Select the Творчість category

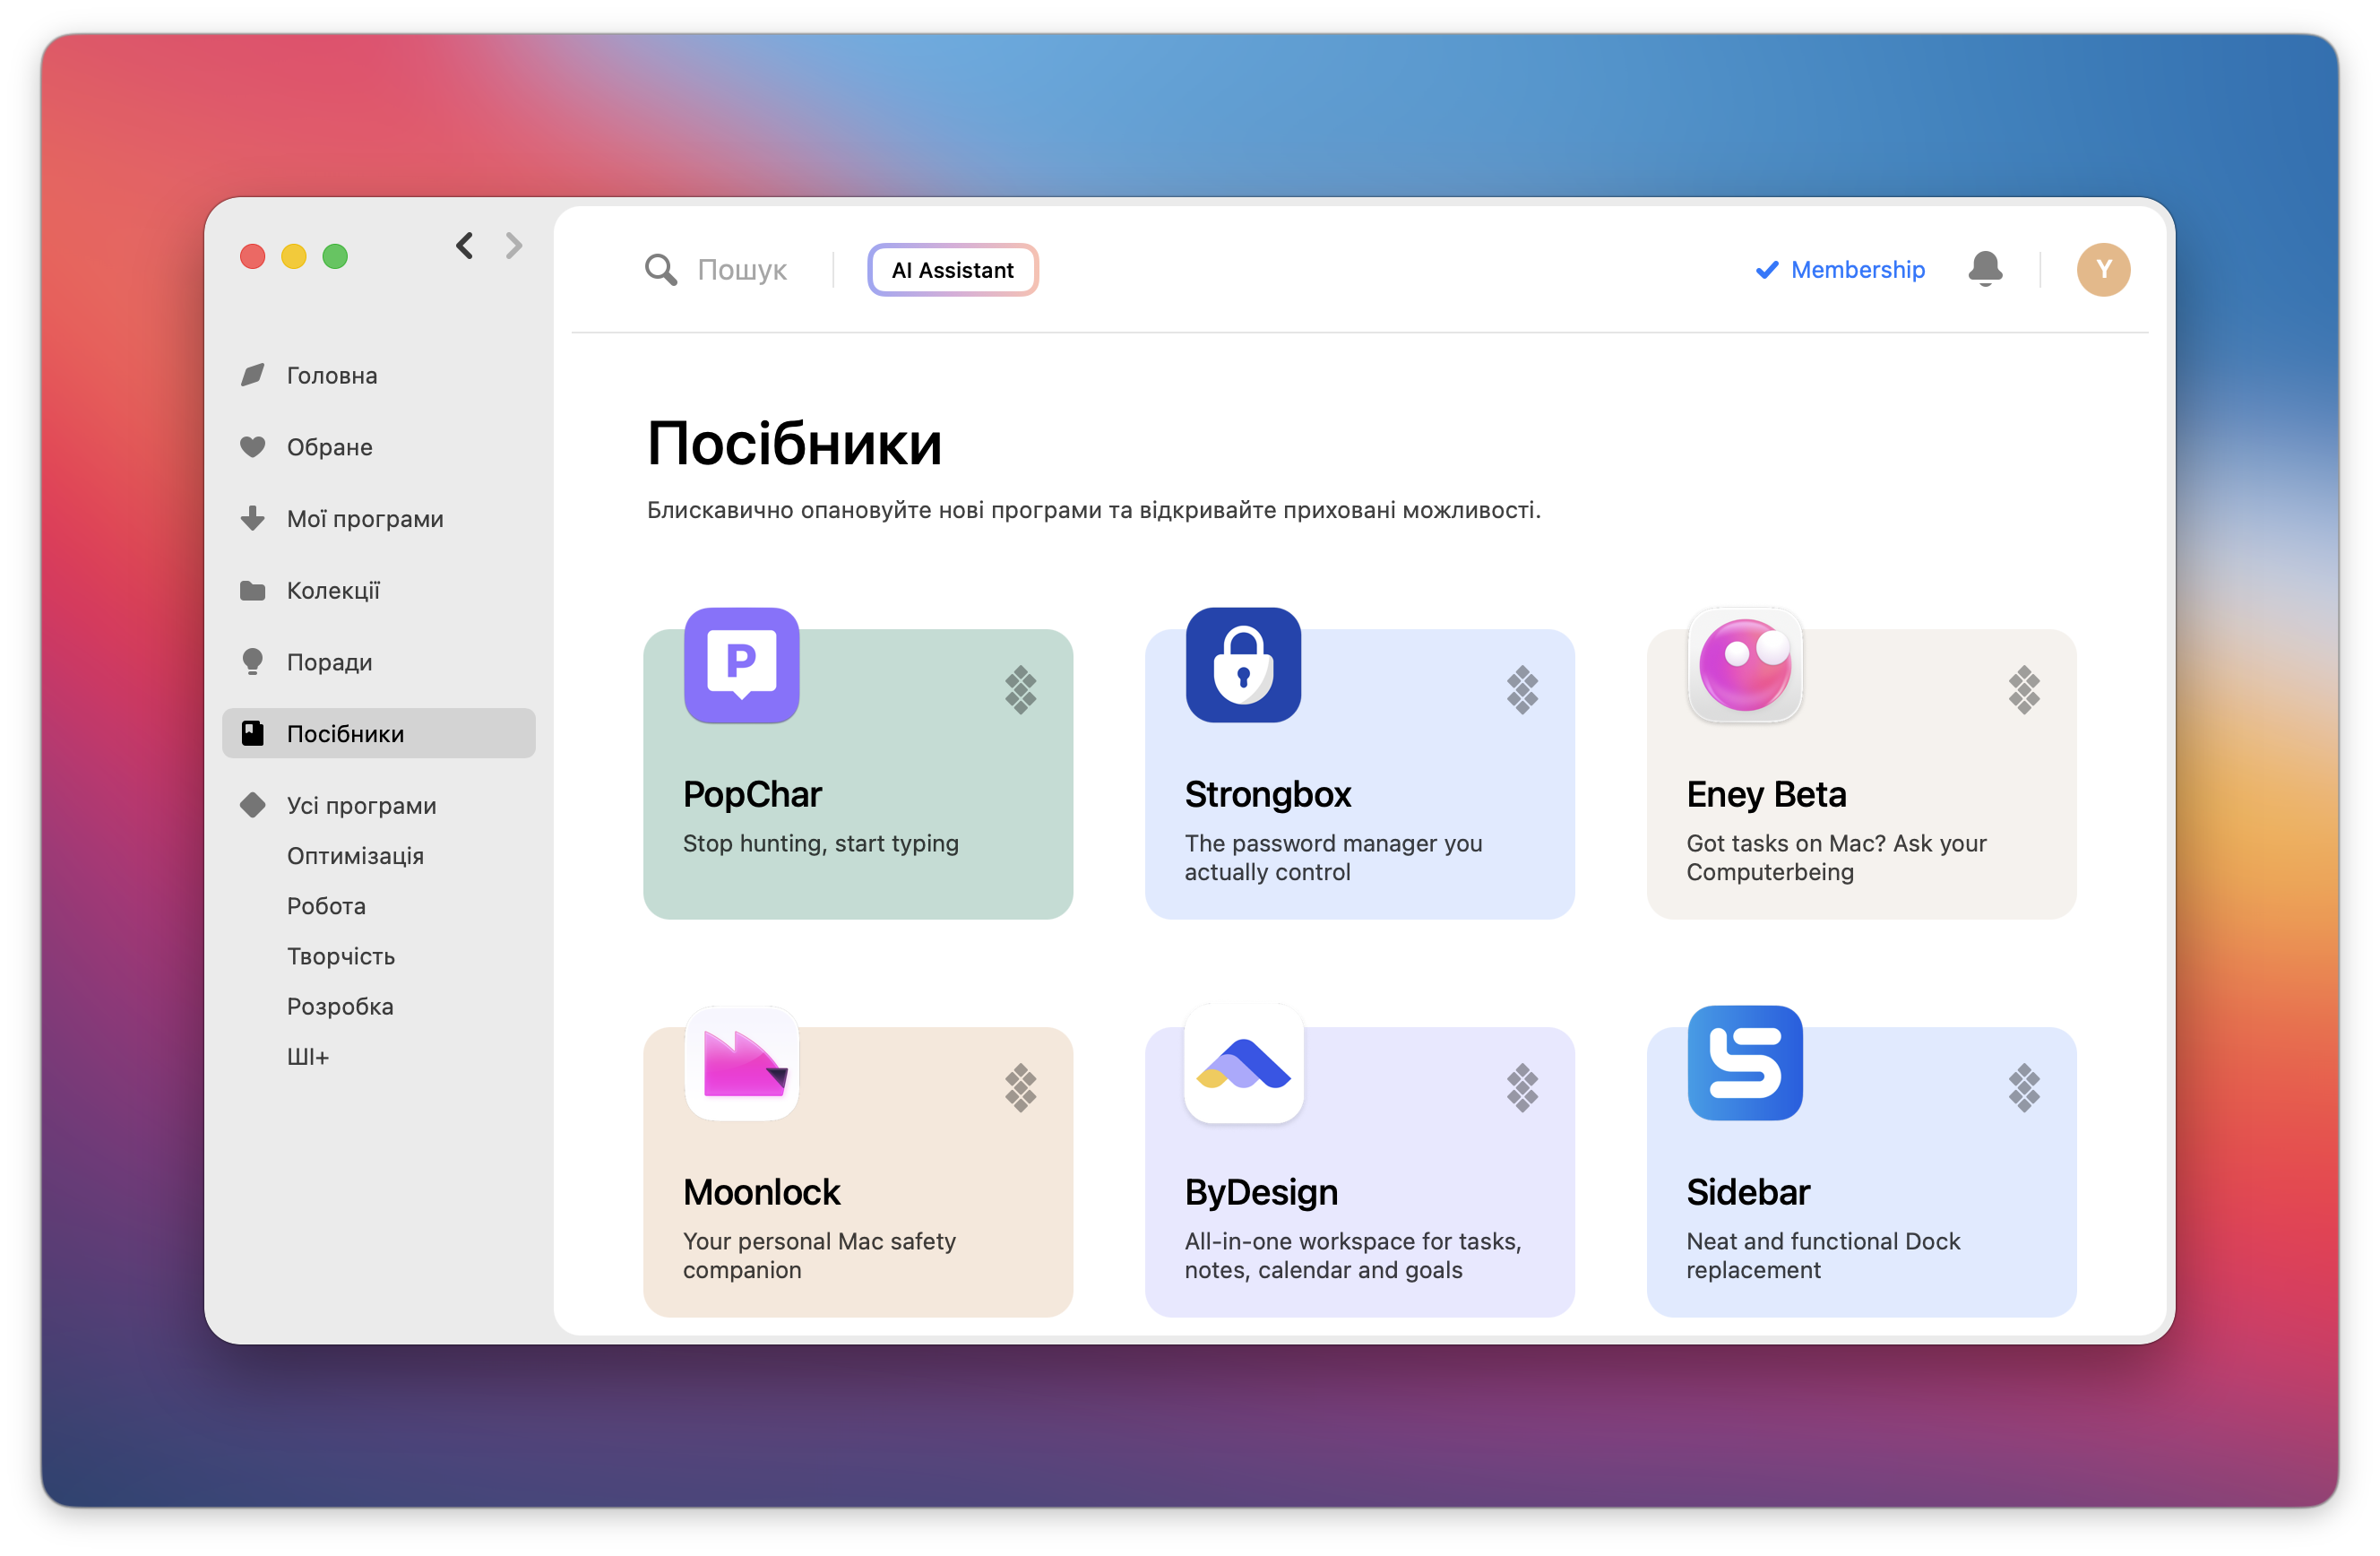click(x=341, y=956)
